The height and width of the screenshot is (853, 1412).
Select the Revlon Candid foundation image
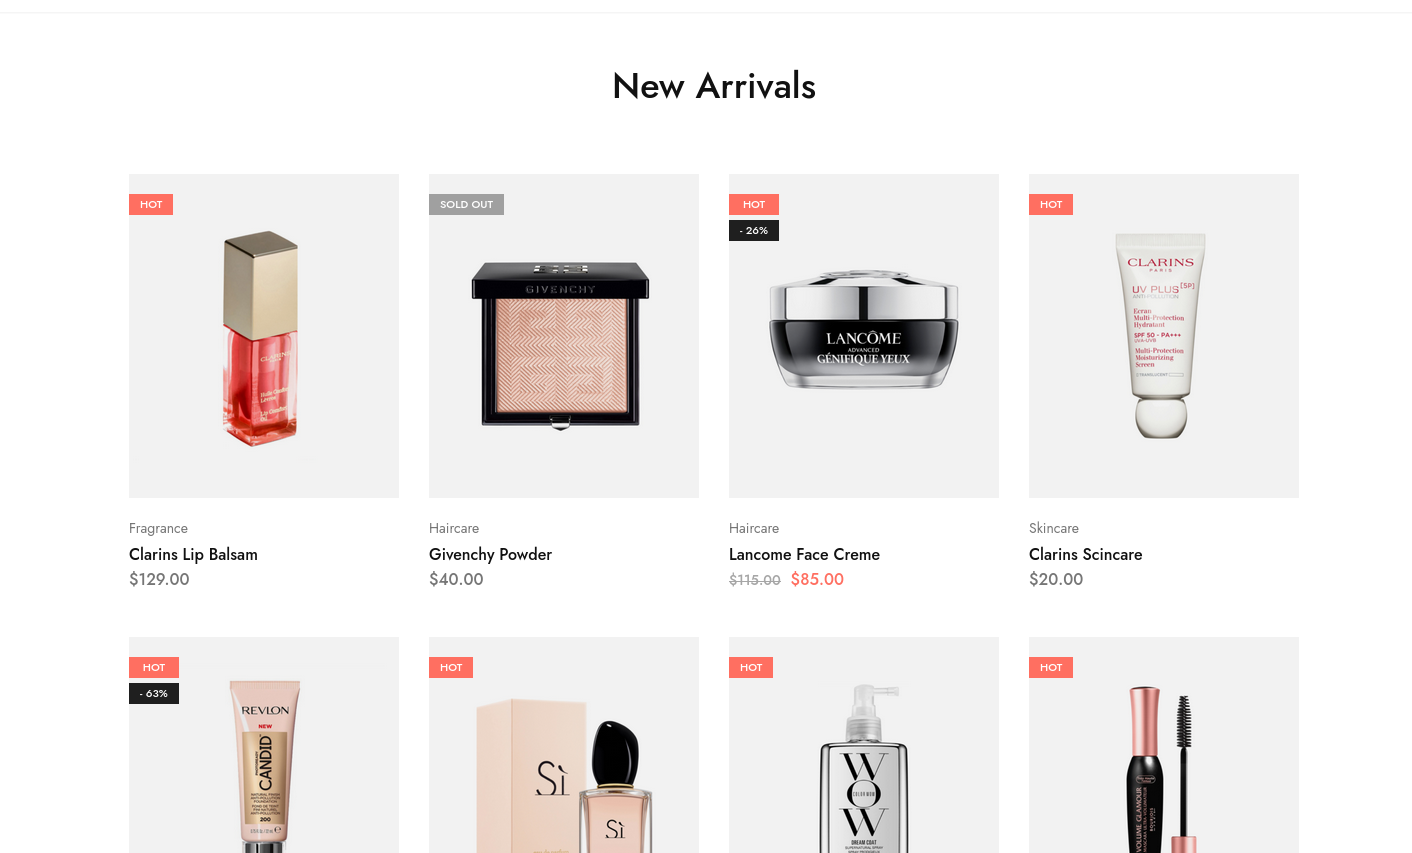pos(264,745)
